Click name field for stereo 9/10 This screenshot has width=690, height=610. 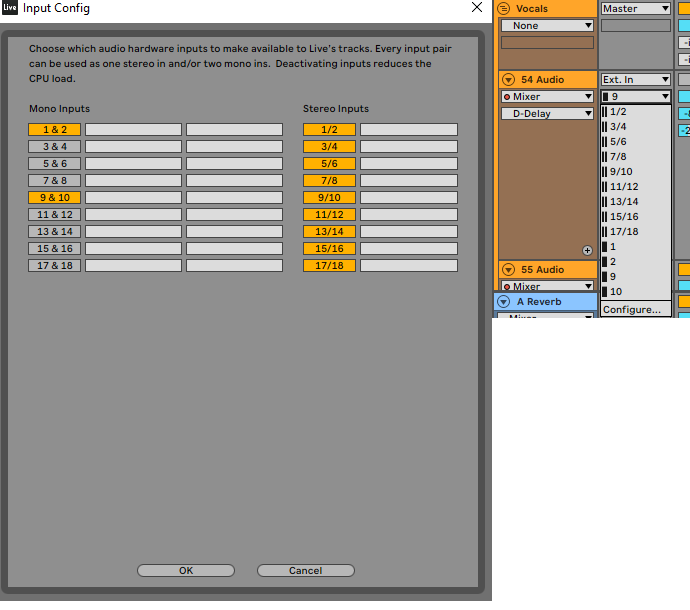point(409,198)
